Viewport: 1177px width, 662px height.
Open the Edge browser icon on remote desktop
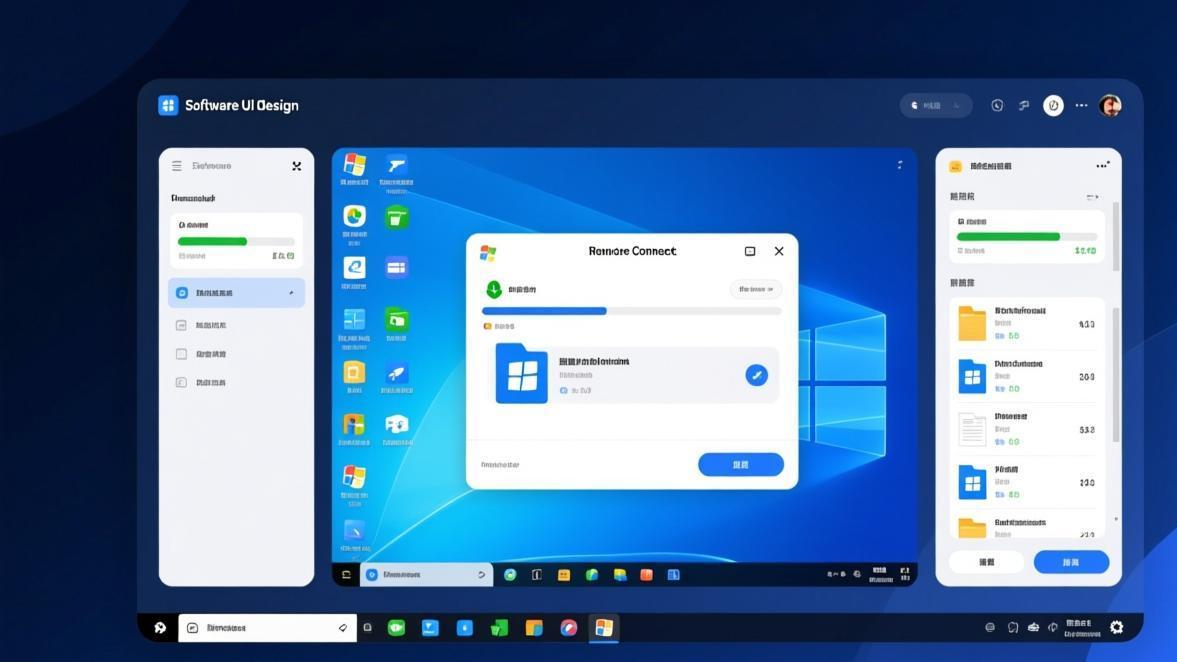point(354,268)
